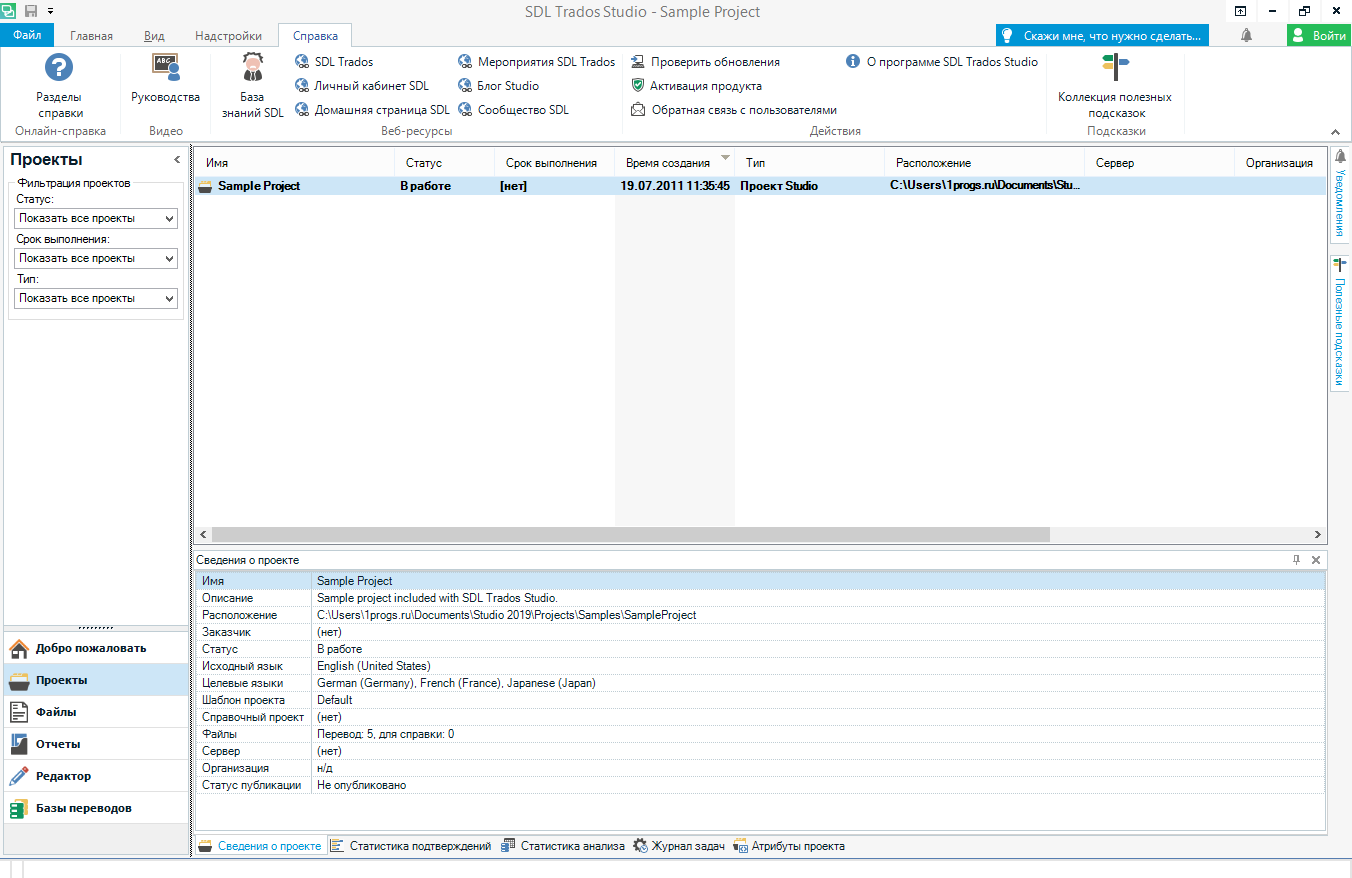Click the horizontal scrollbar of project list
The image size is (1352, 878).
(x=630, y=535)
